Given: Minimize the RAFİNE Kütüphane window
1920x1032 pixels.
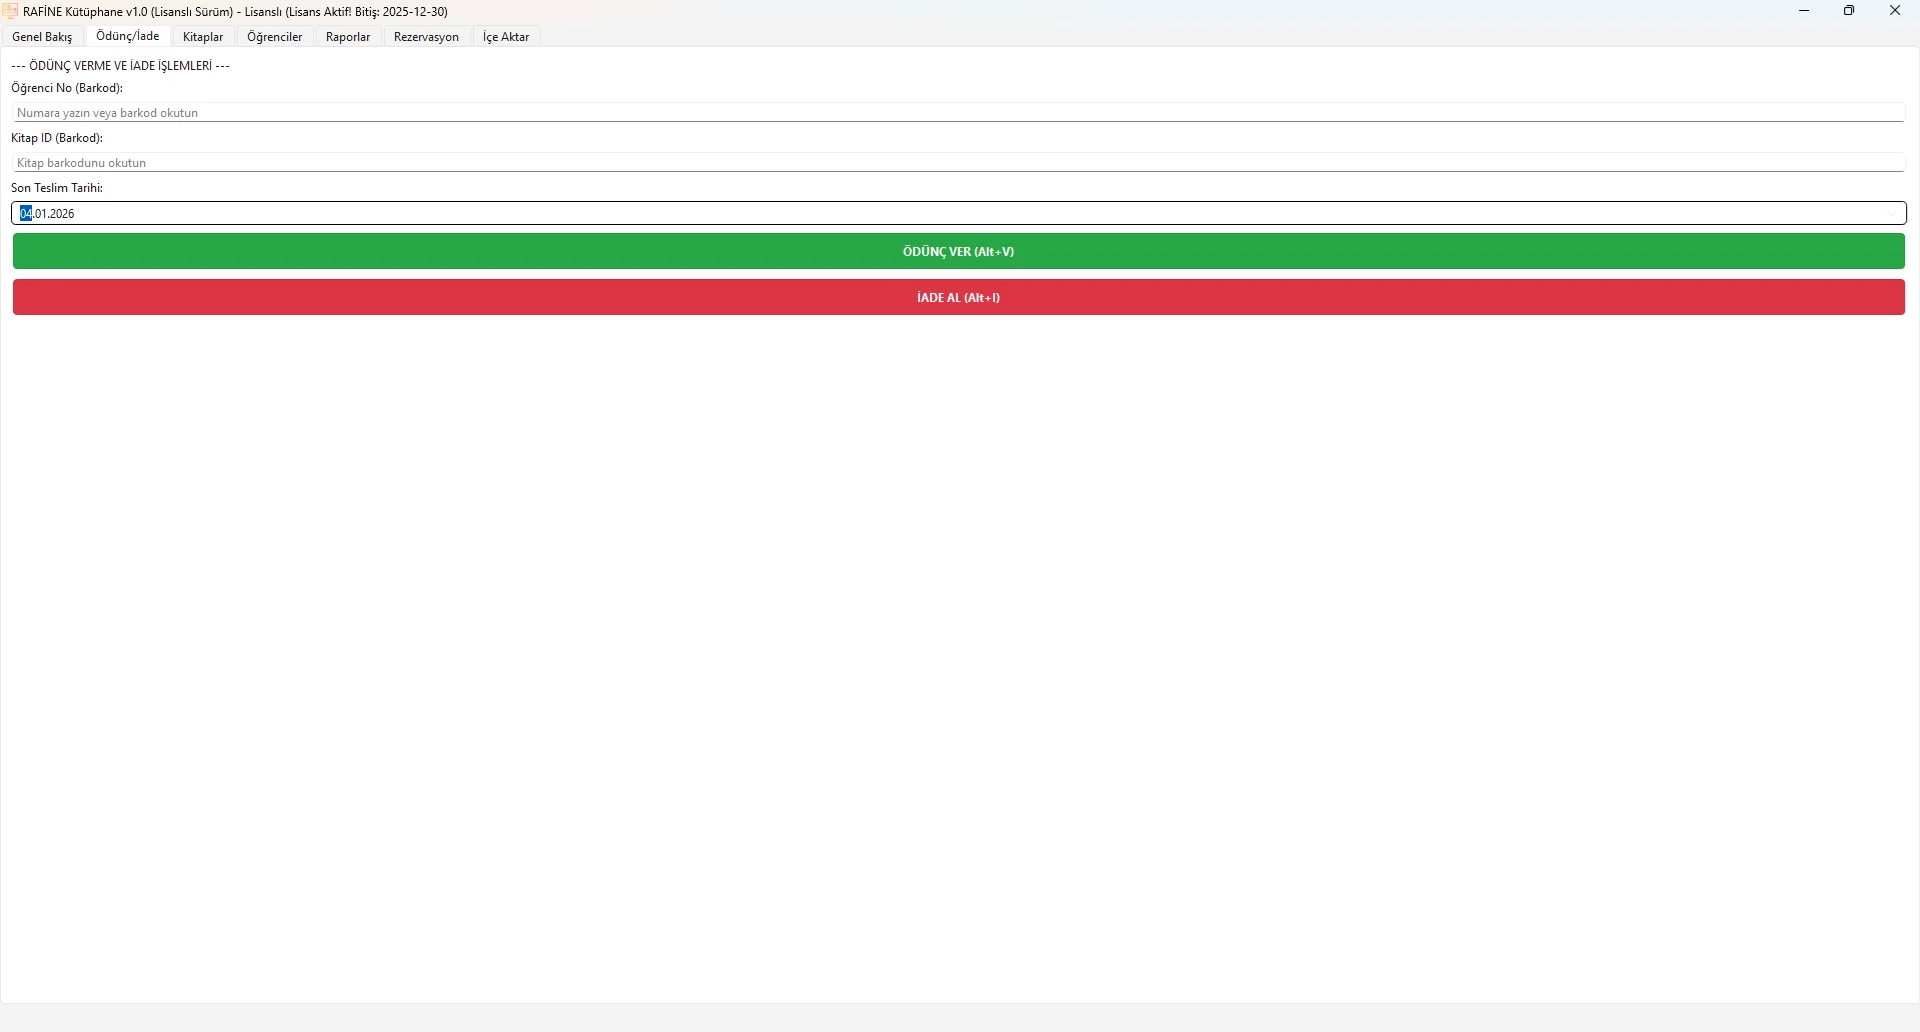Looking at the screenshot, I should (1804, 11).
